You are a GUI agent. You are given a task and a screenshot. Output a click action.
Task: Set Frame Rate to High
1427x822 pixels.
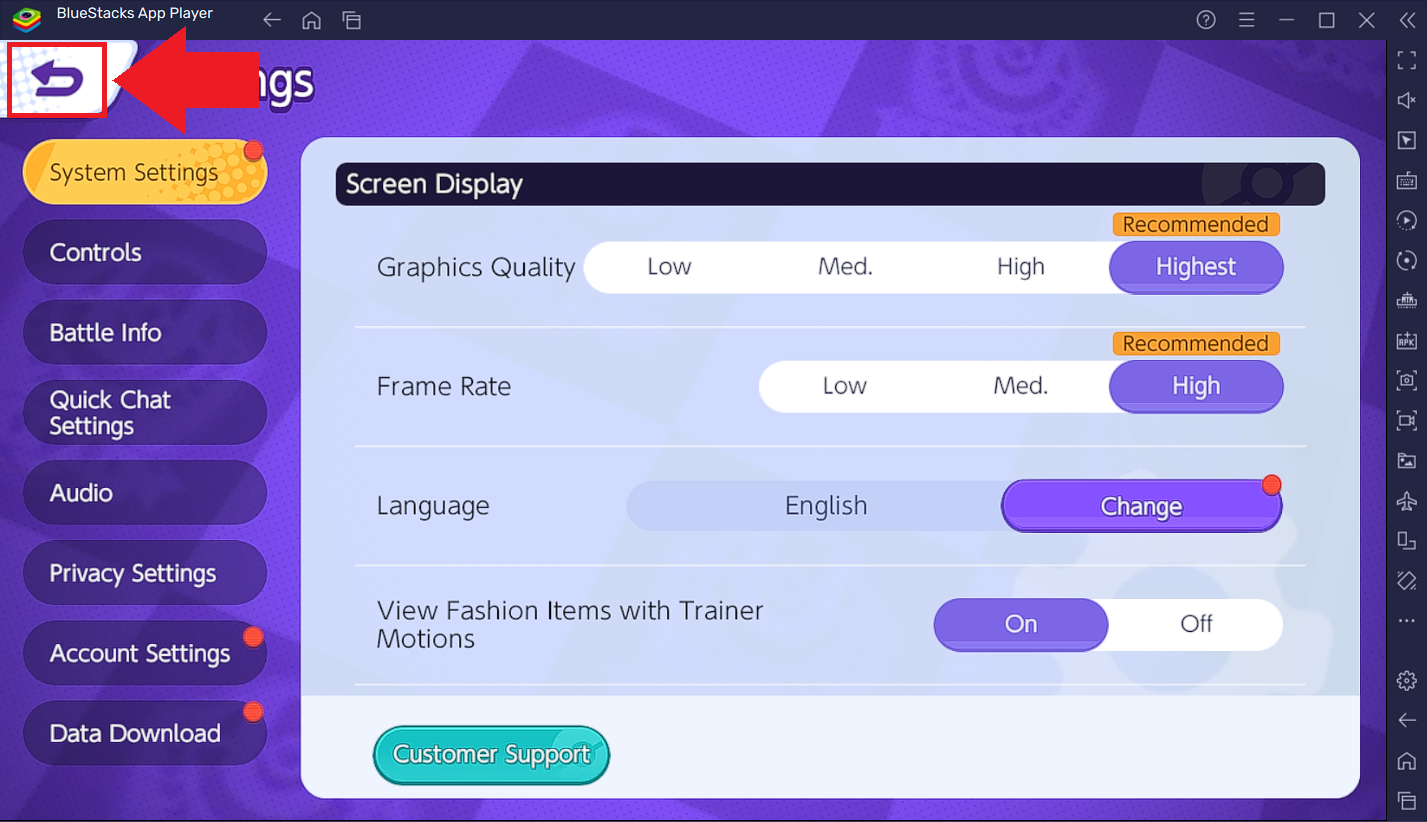click(1196, 386)
